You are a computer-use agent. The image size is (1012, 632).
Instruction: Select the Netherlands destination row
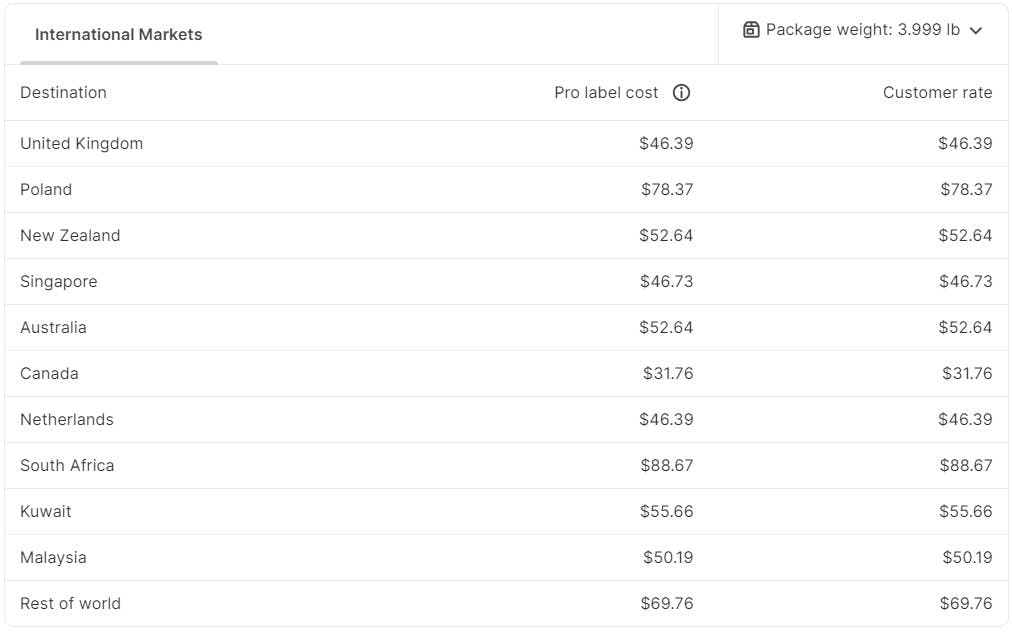pos(67,420)
